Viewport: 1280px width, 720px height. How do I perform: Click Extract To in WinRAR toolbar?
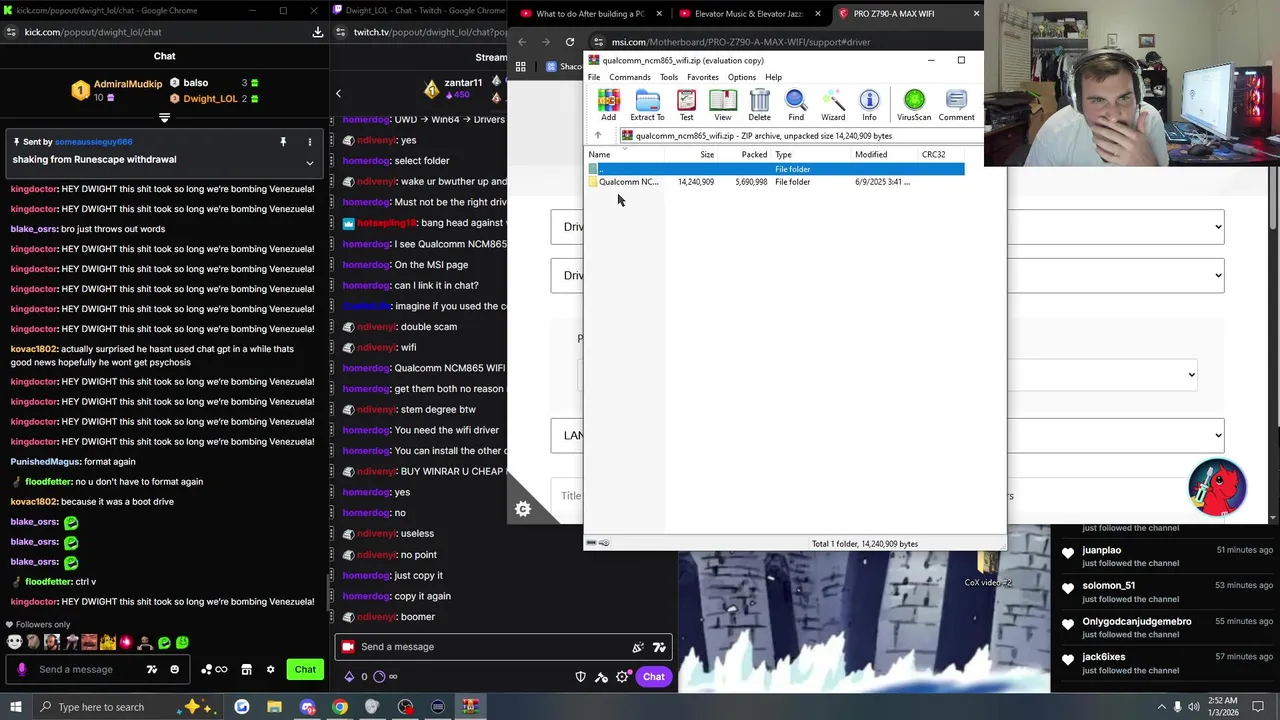647,105
